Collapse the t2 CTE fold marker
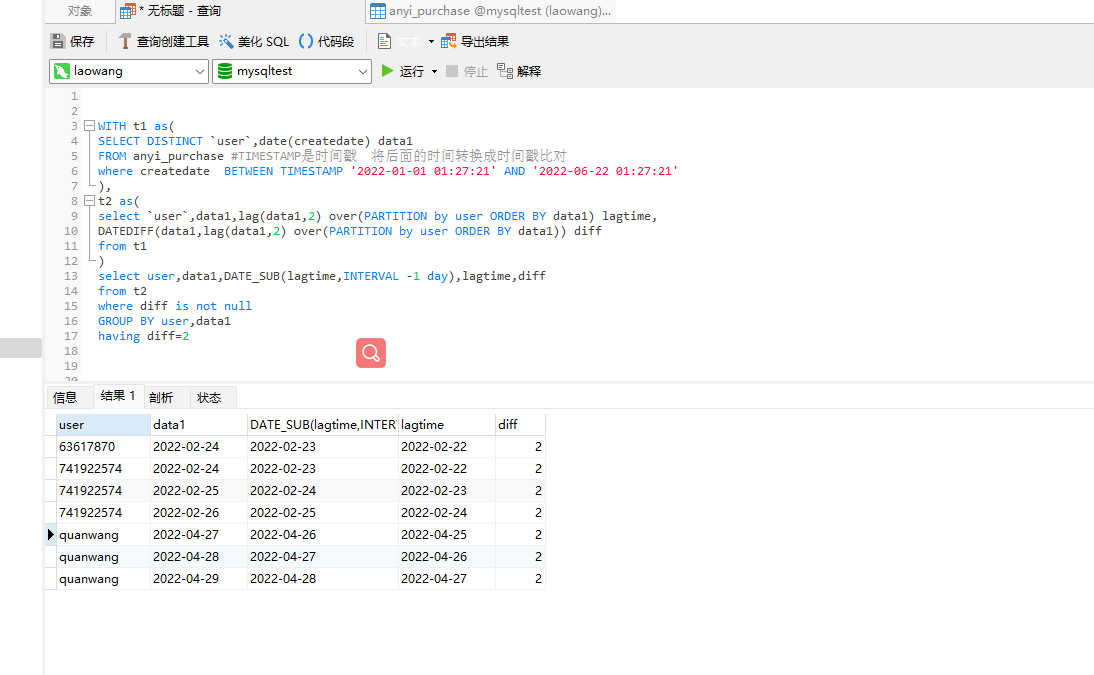Screen dimensions: 1094x675 [x=89, y=201]
